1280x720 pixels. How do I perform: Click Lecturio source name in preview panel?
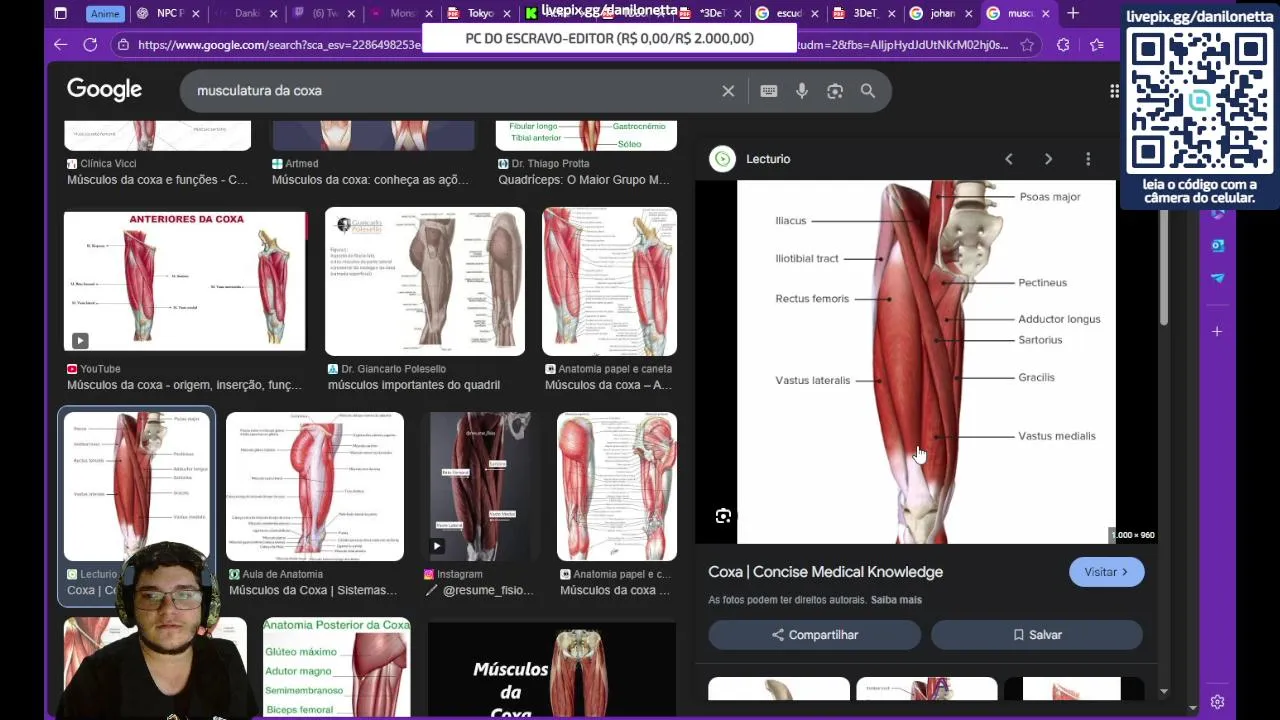768,159
